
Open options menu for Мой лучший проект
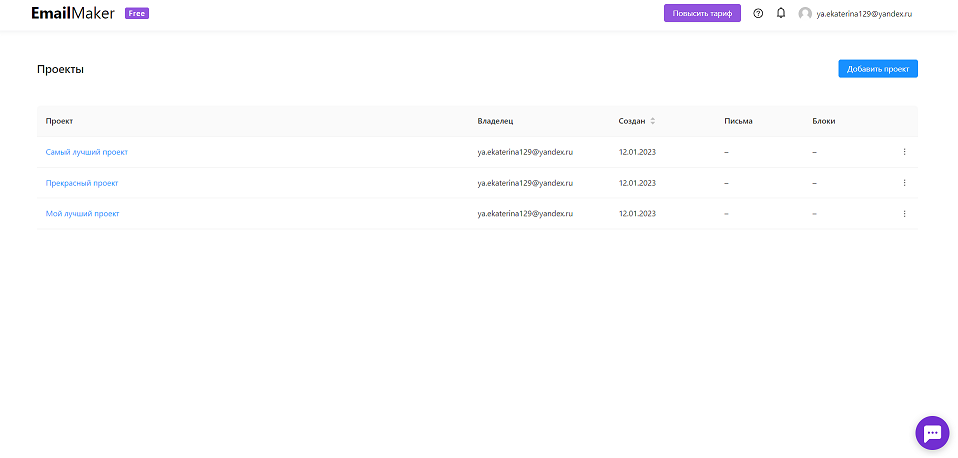click(x=904, y=214)
